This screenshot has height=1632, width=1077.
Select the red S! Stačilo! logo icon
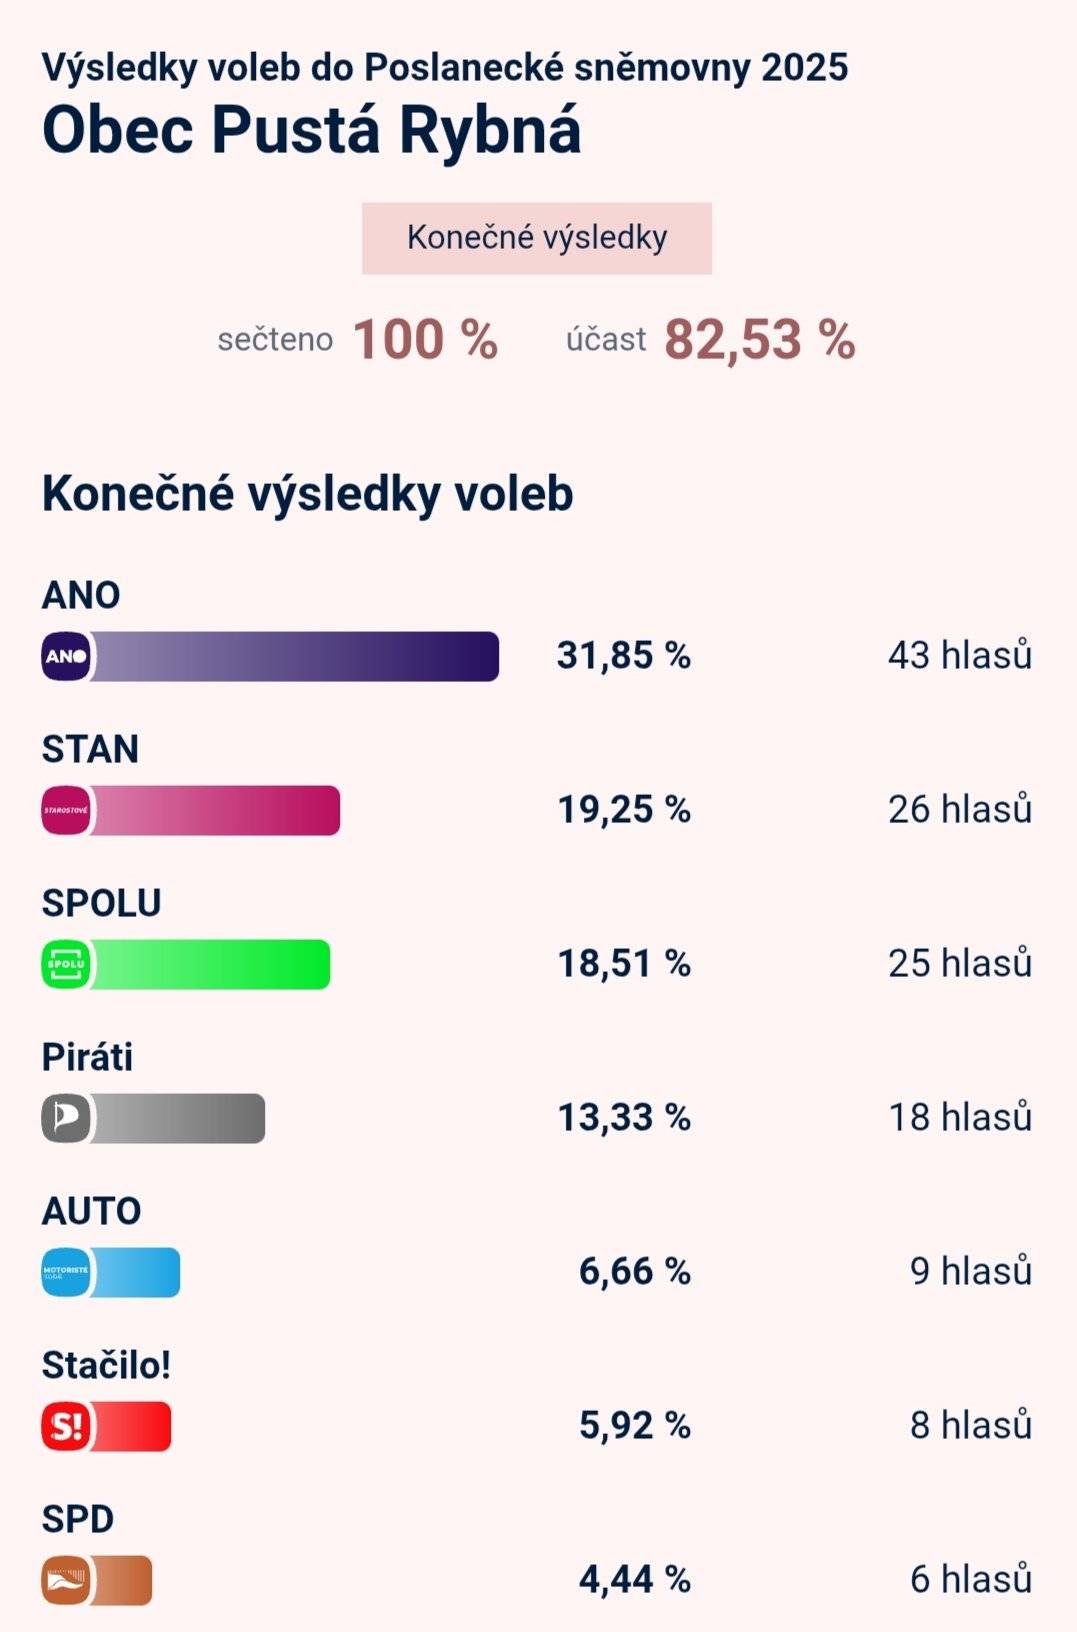tap(65, 1427)
